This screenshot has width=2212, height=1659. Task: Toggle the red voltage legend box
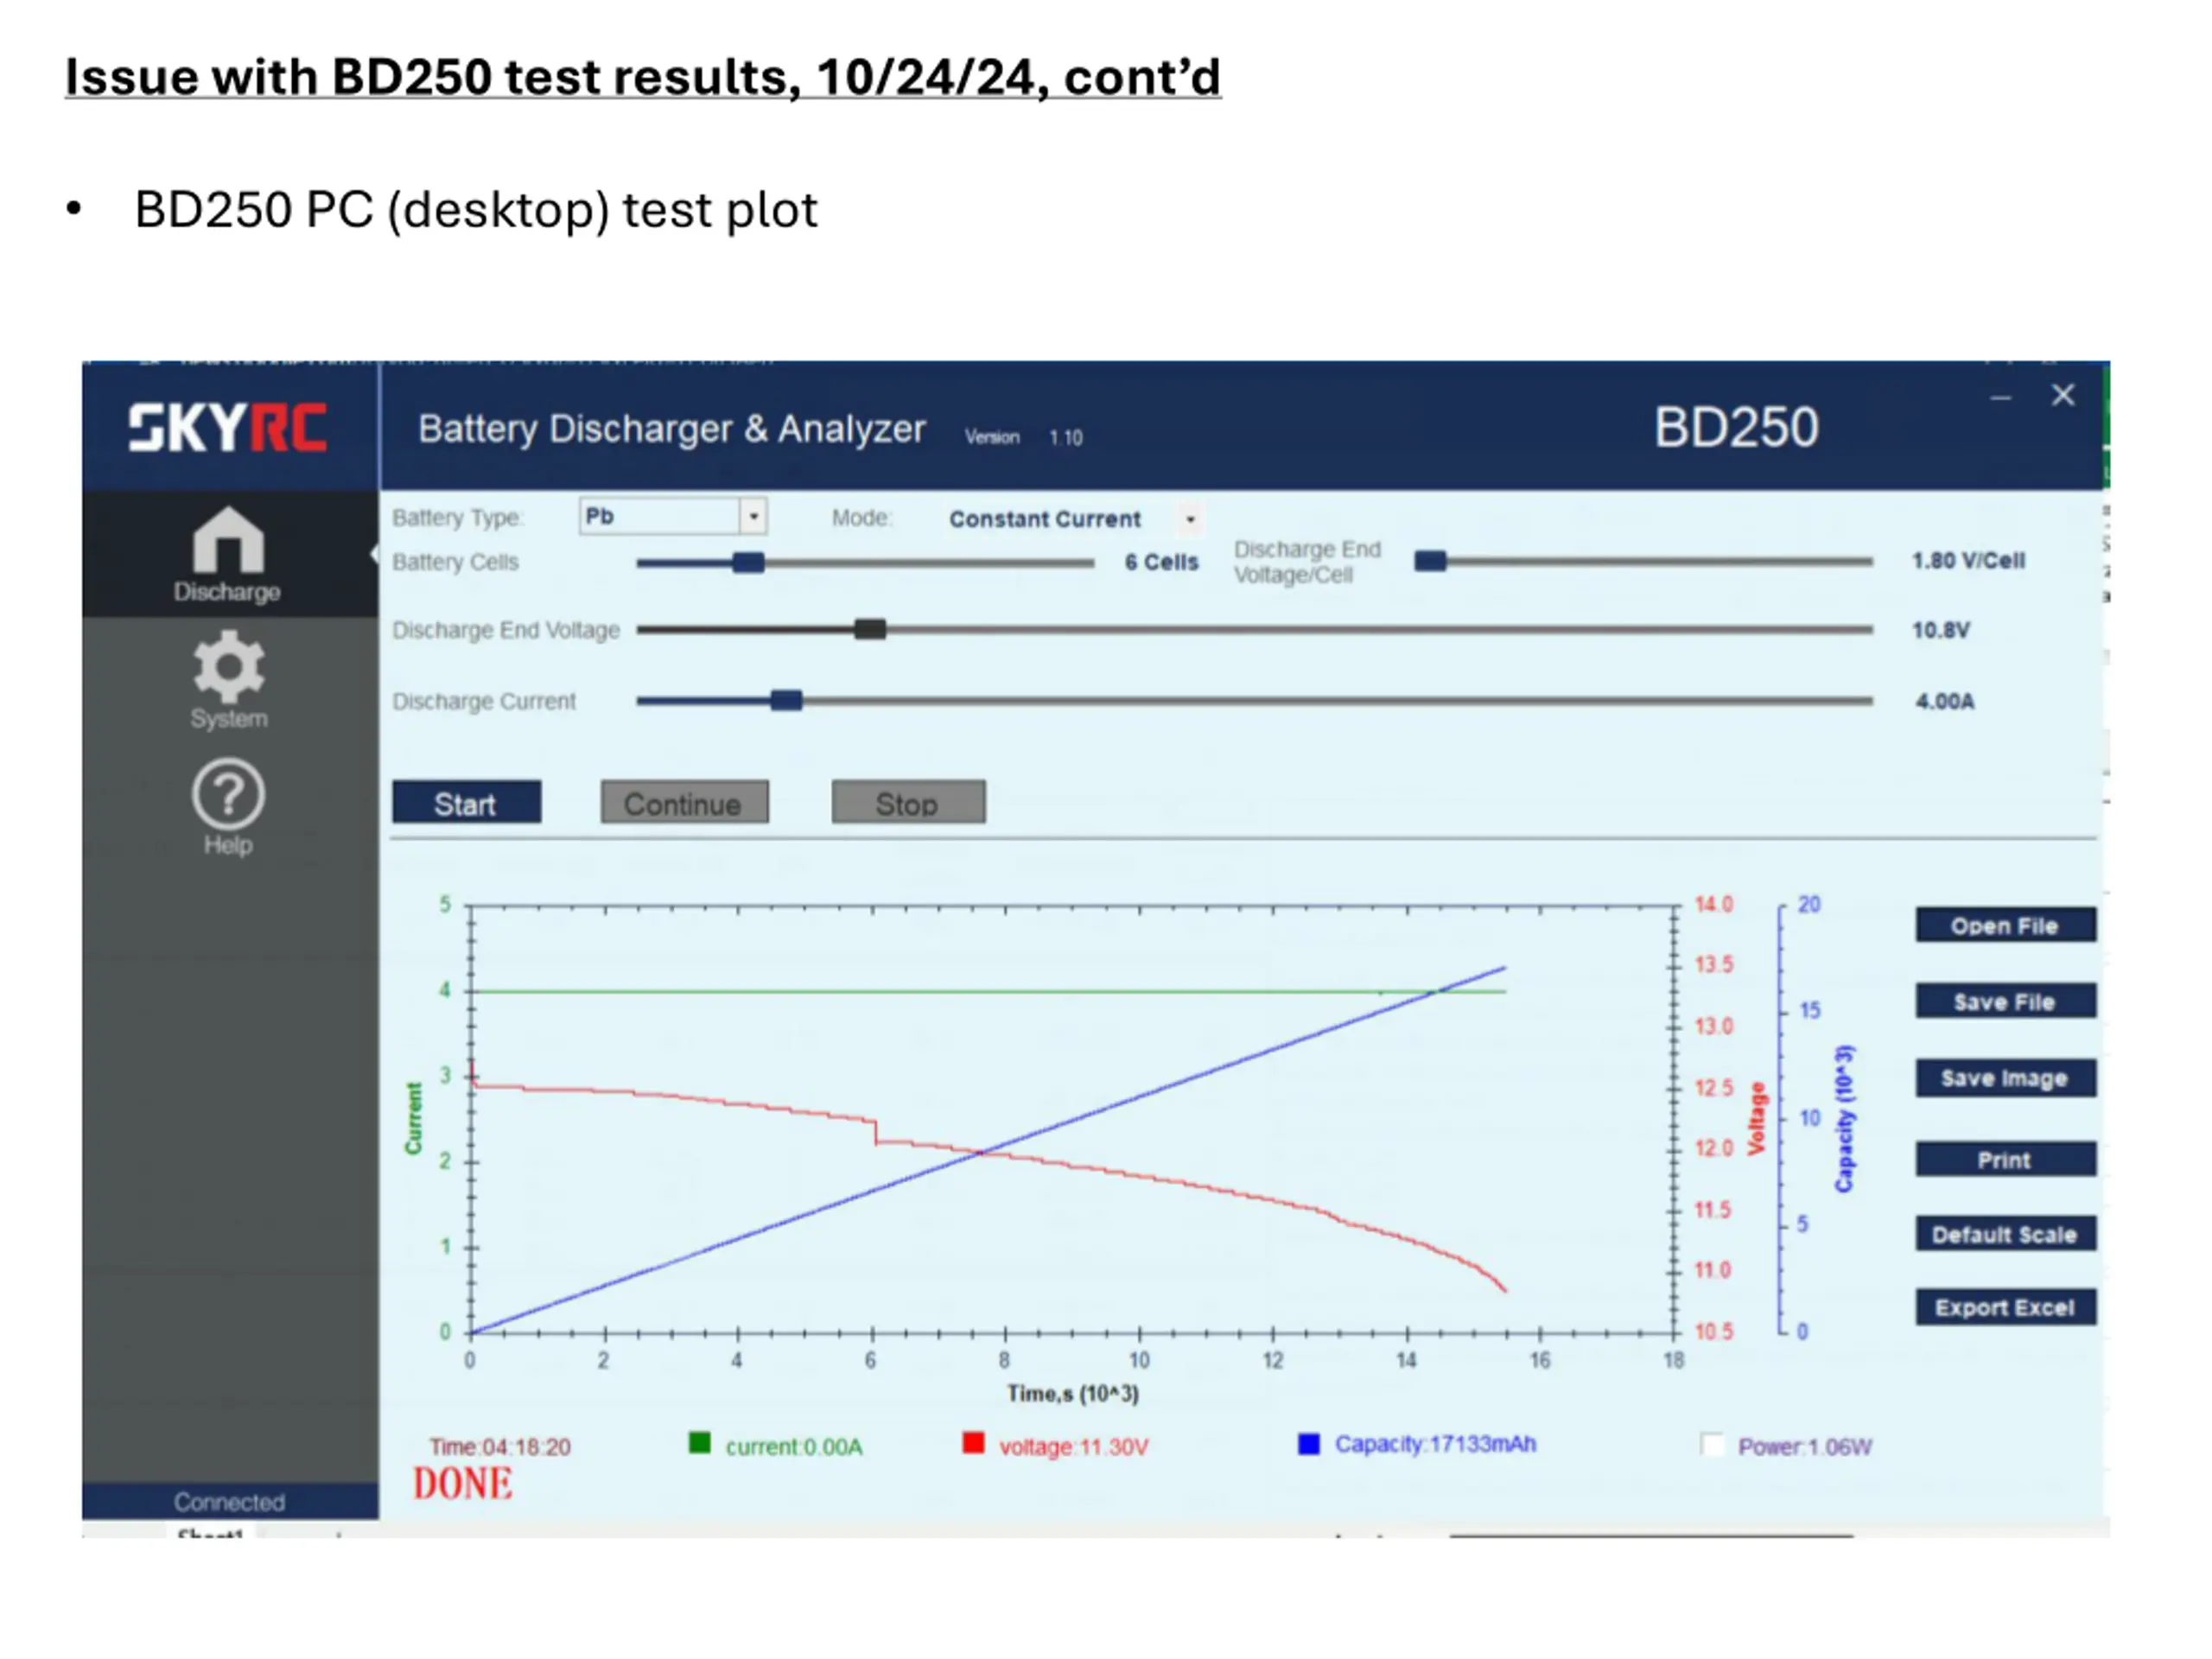pyautogui.click(x=973, y=1443)
